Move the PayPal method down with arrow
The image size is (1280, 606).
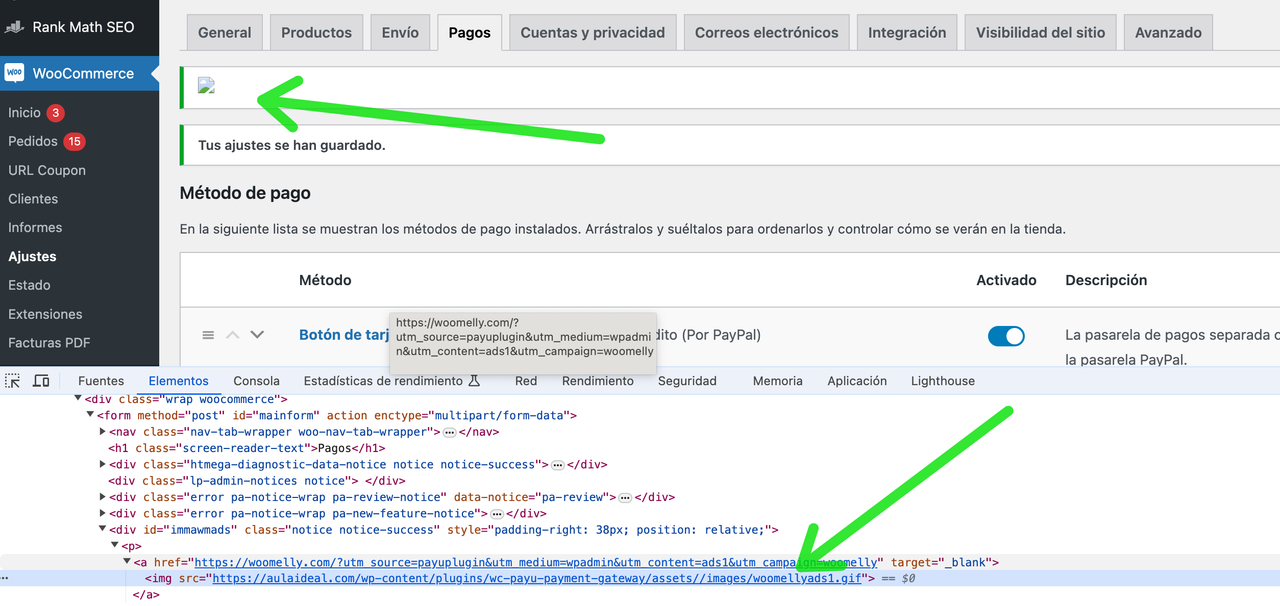pyautogui.click(x=257, y=335)
